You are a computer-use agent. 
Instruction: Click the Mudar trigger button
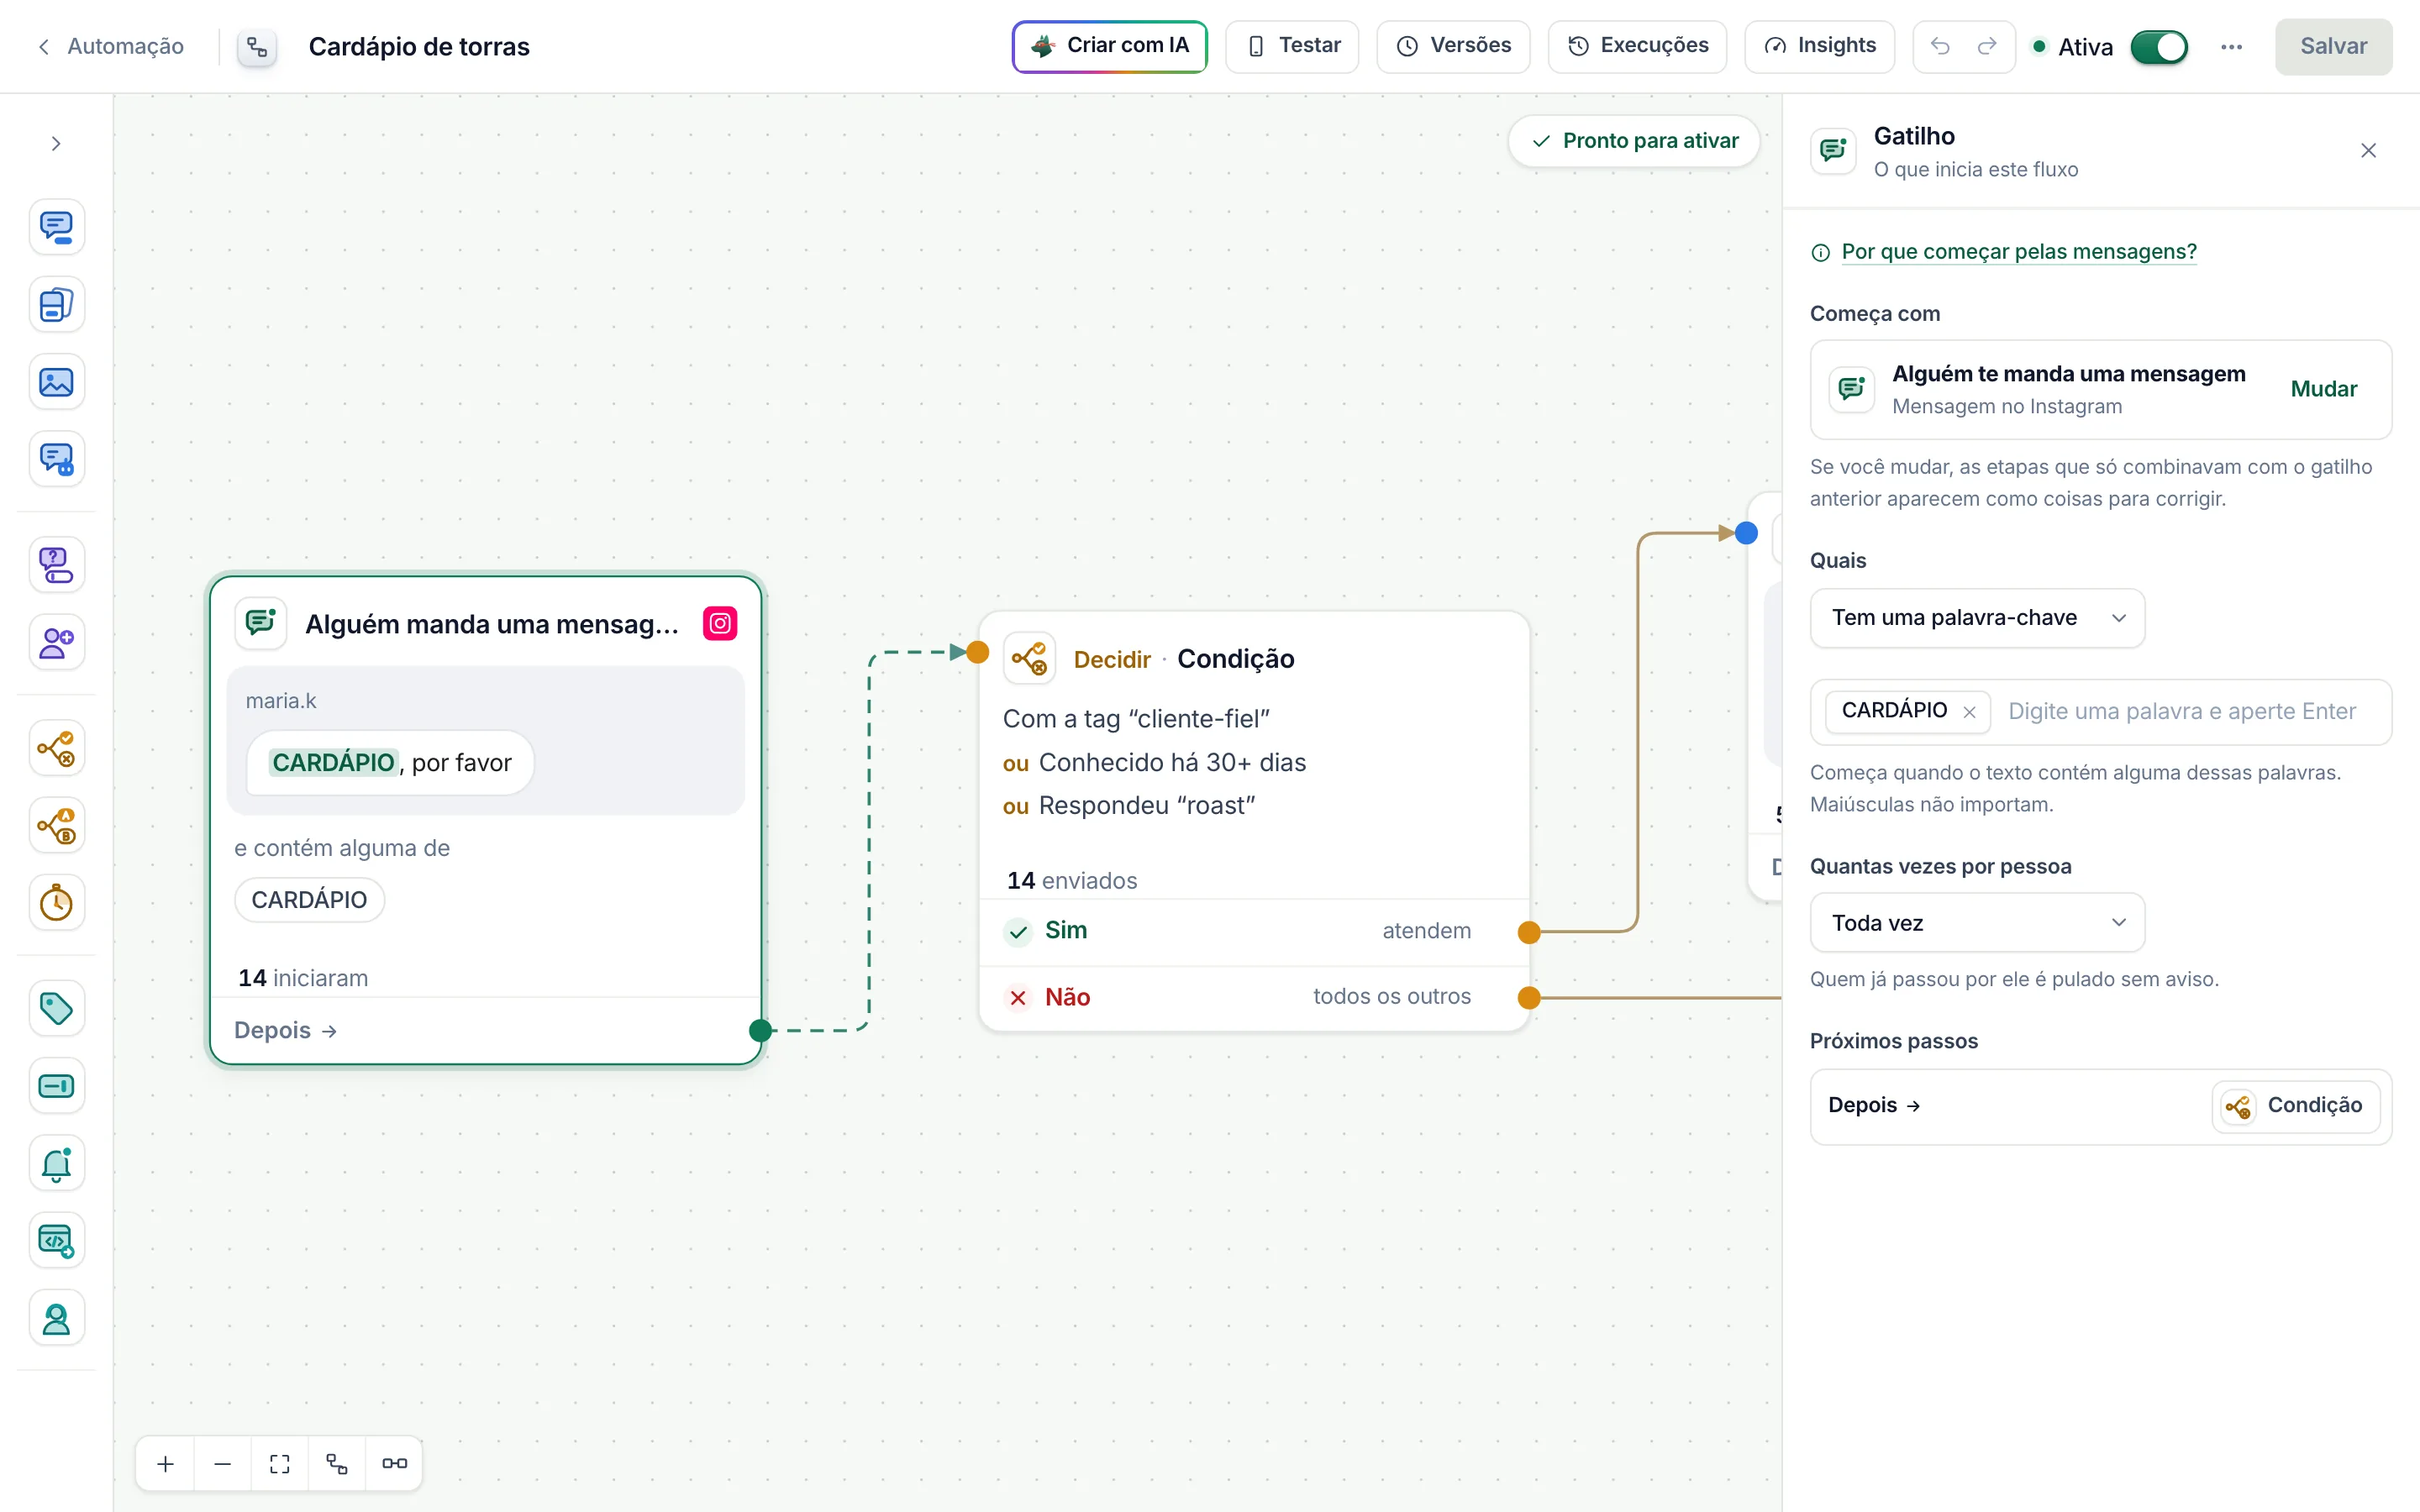click(2323, 389)
